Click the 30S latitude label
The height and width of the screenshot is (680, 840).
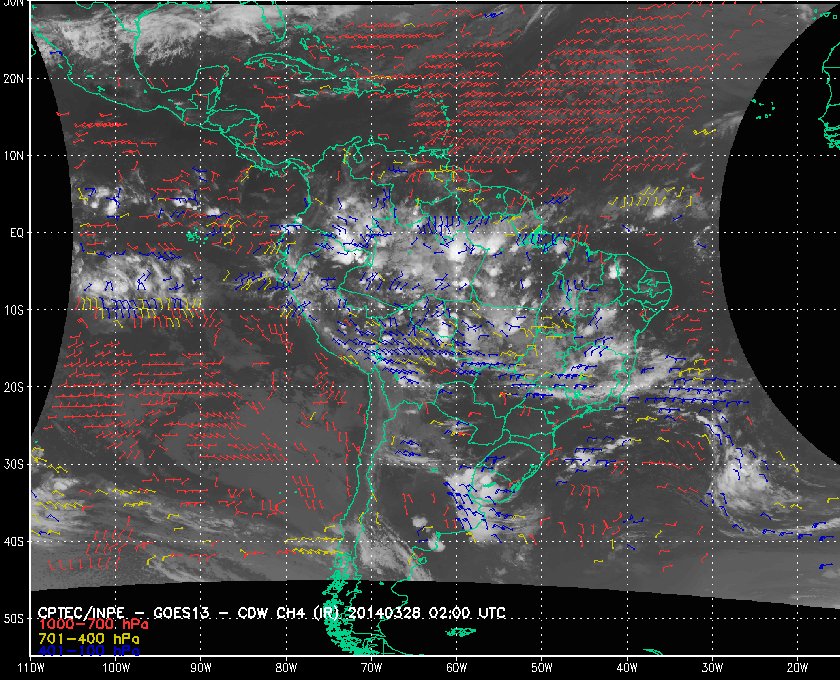pyautogui.click(x=13, y=464)
